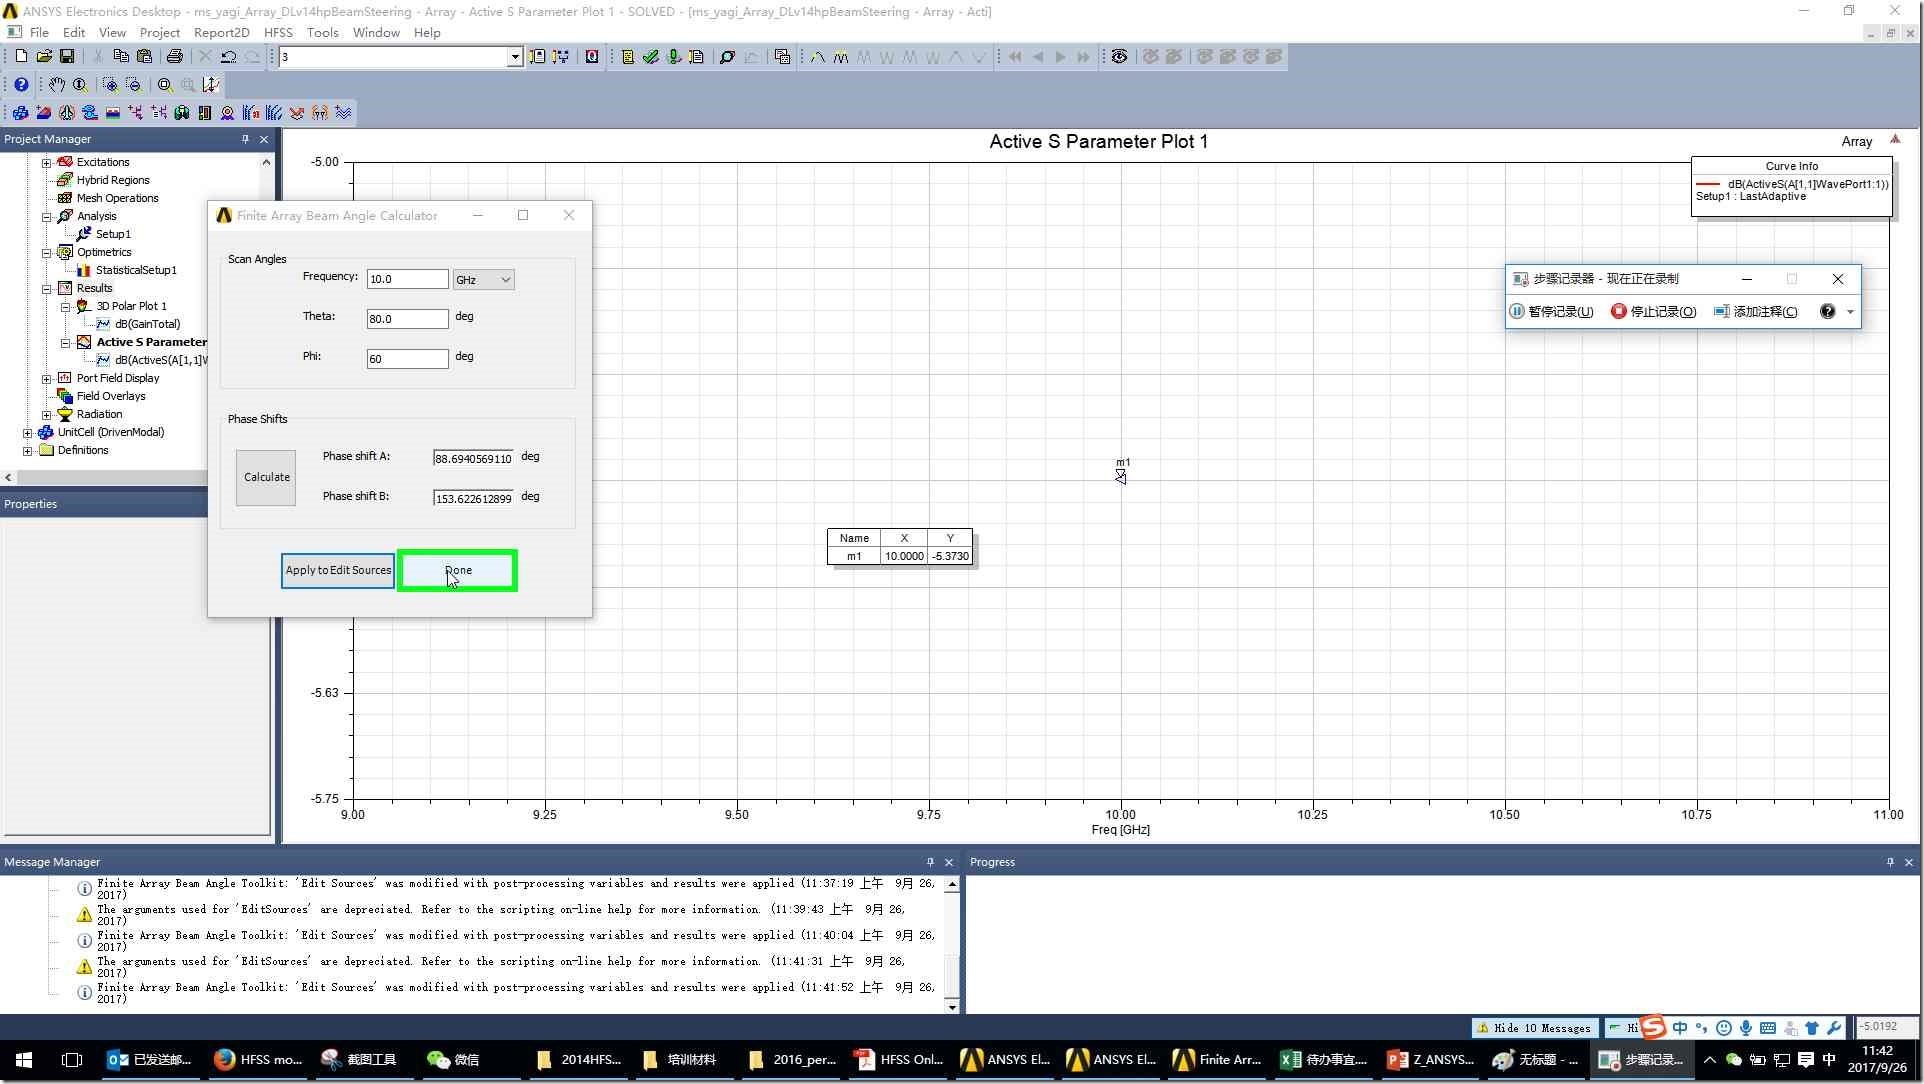Screen dimensions: 1924x1084
Task: Stop the steps recorder recording
Action: (x=1653, y=311)
